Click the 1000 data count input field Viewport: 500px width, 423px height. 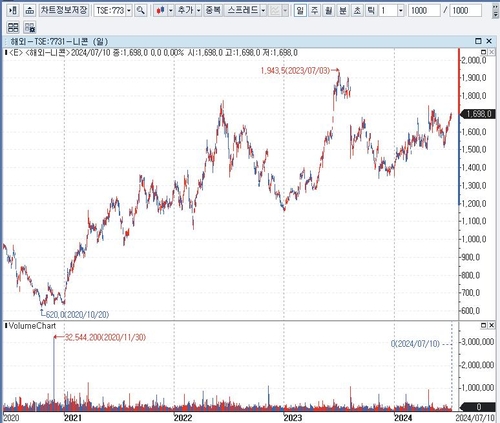click(x=424, y=11)
